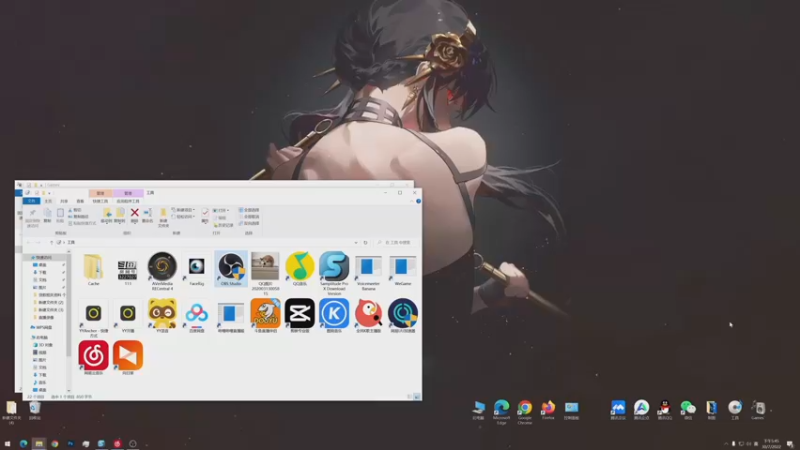Screen dimensions: 800x450
Task: Switch to the View ribbon tab
Action: [80, 201]
